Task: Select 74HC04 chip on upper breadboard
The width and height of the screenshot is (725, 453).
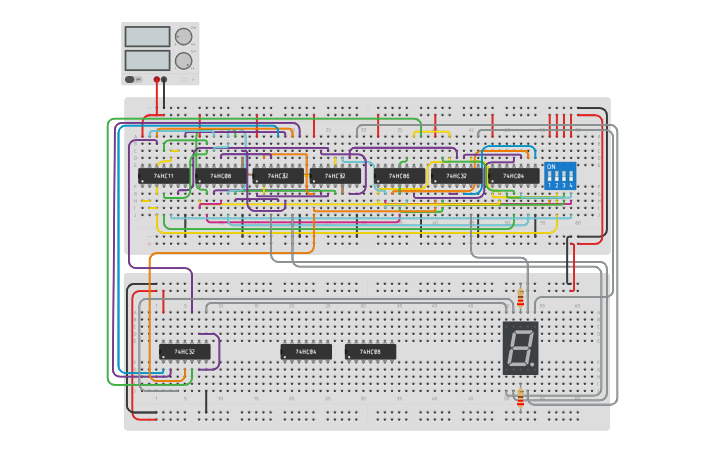Action: pyautogui.click(x=514, y=176)
